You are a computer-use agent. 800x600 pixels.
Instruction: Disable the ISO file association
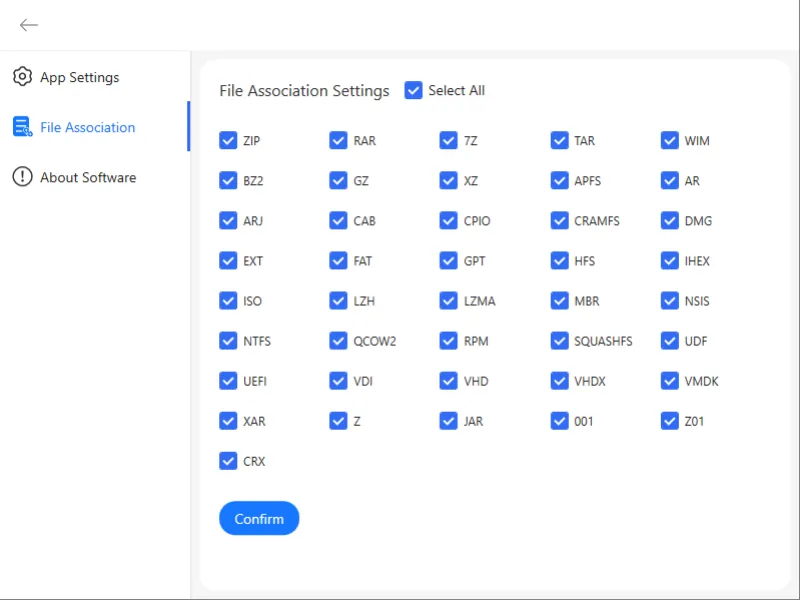229,300
